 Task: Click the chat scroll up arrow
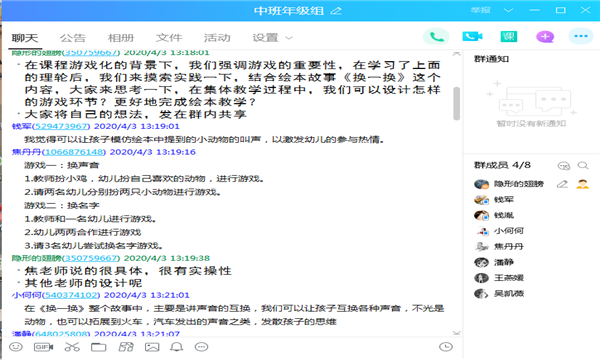click(456, 54)
